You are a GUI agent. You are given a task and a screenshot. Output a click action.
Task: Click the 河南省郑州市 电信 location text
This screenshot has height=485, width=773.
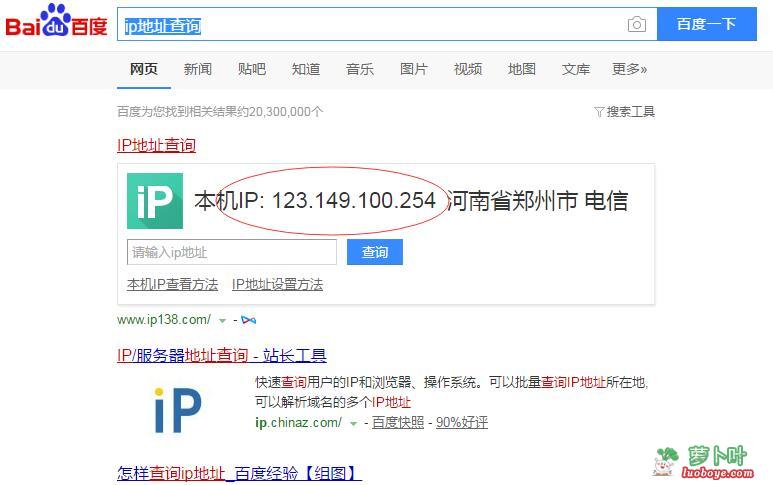538,201
